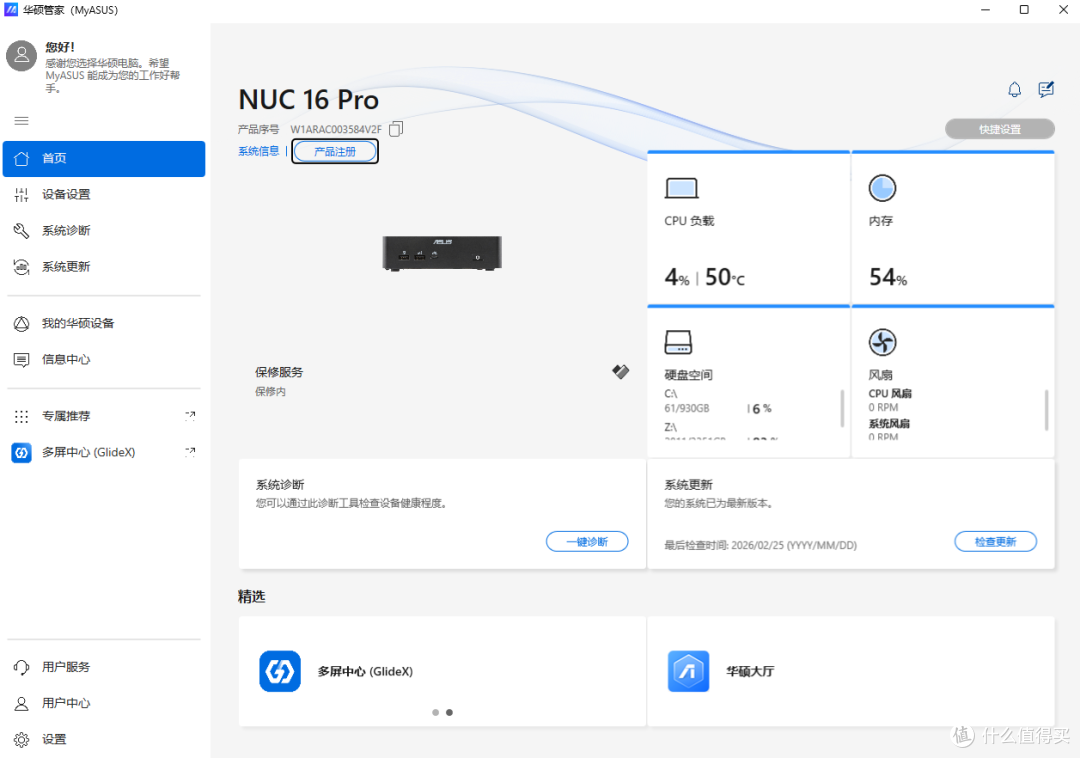Open the notifications bell icon
The image size is (1080, 758).
tap(1014, 90)
